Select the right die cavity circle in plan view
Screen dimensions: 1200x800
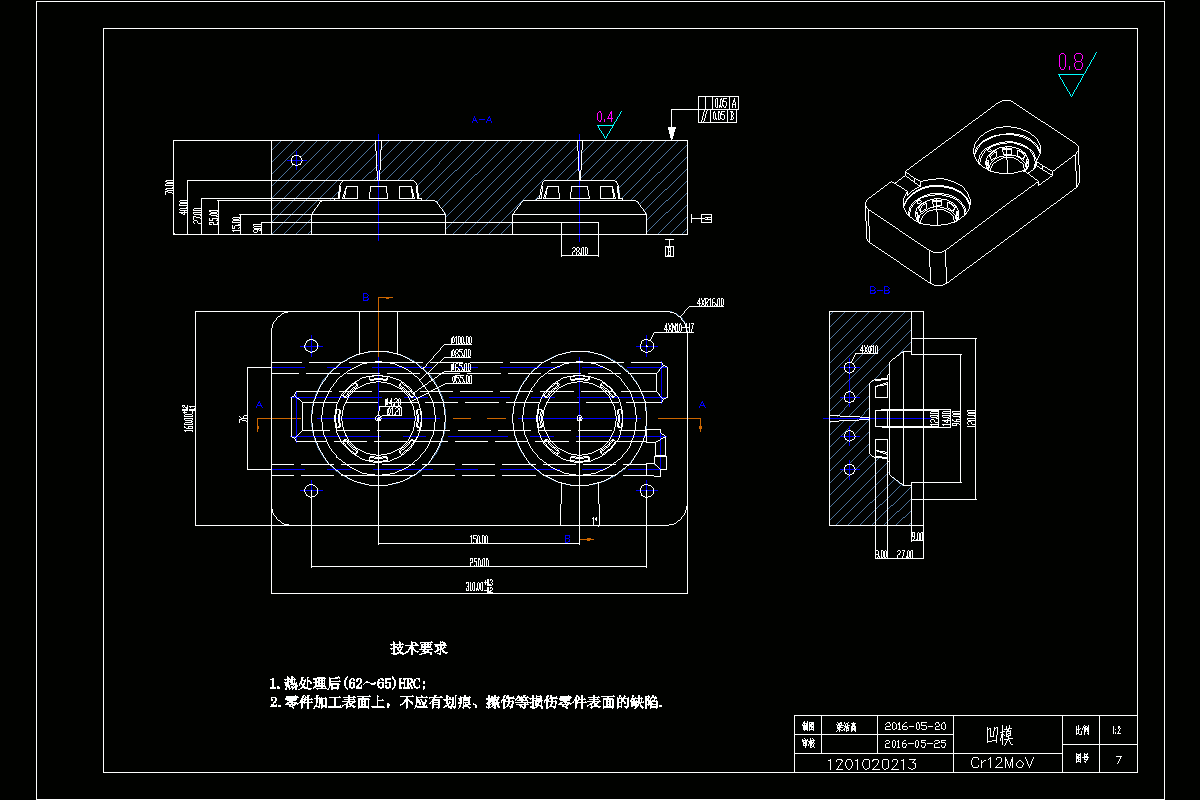click(x=579, y=417)
